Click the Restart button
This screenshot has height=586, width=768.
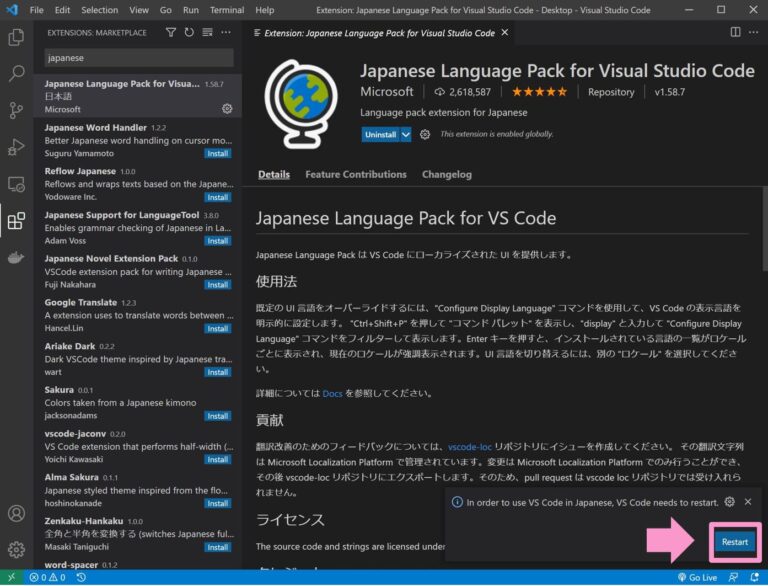tap(735, 542)
